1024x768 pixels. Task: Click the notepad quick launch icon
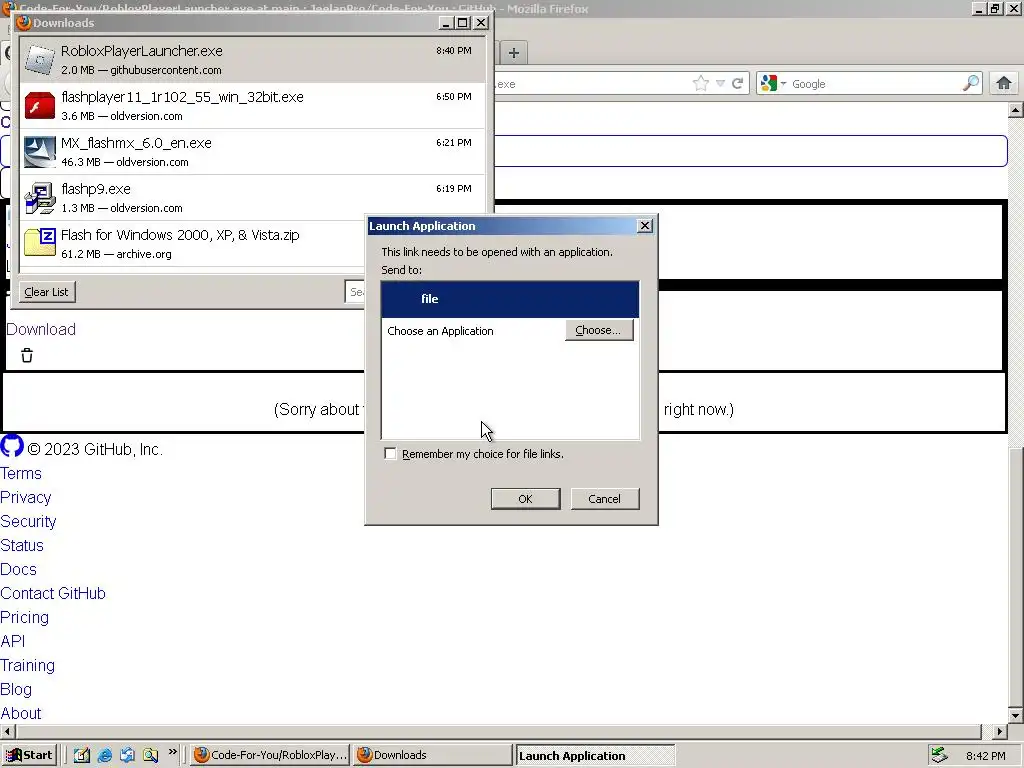[x=82, y=755]
